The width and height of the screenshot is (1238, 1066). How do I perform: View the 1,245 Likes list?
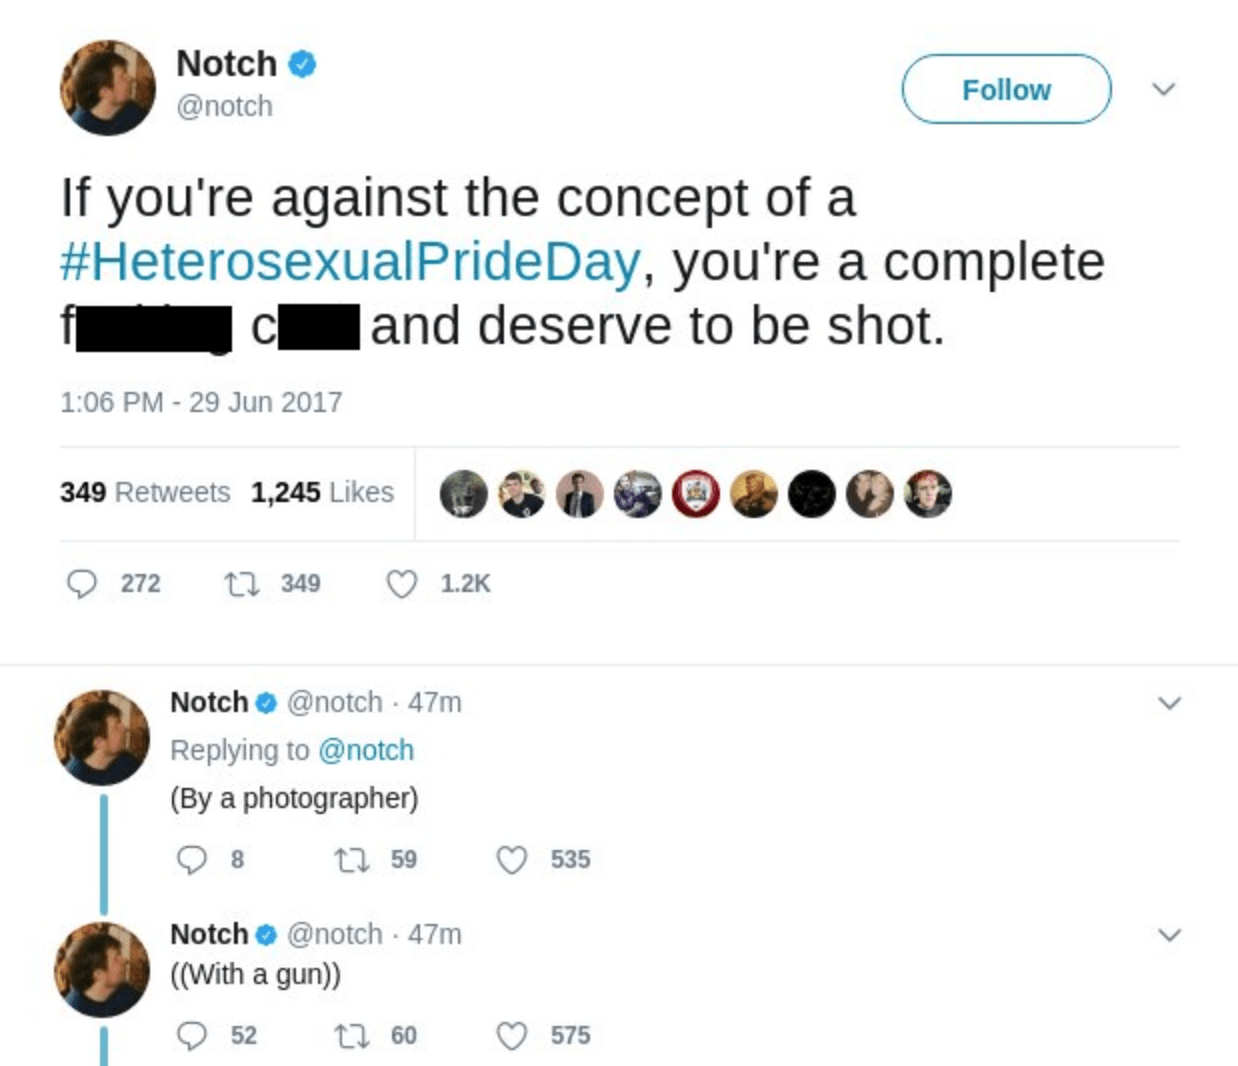[322, 492]
